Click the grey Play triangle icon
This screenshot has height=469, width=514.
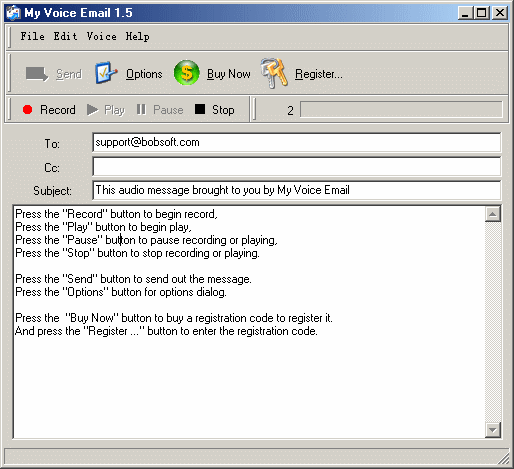(92, 109)
